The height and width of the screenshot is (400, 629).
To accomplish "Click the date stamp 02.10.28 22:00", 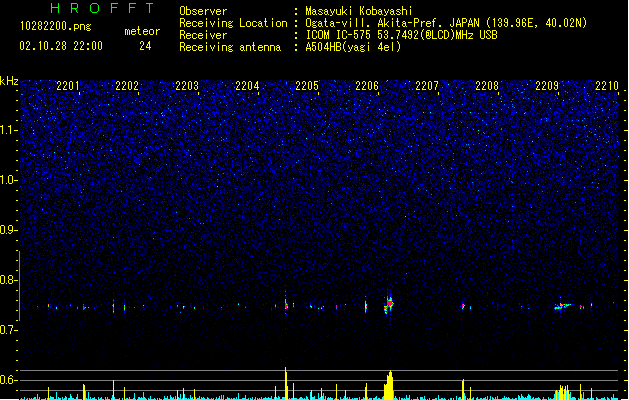I will point(61,46).
